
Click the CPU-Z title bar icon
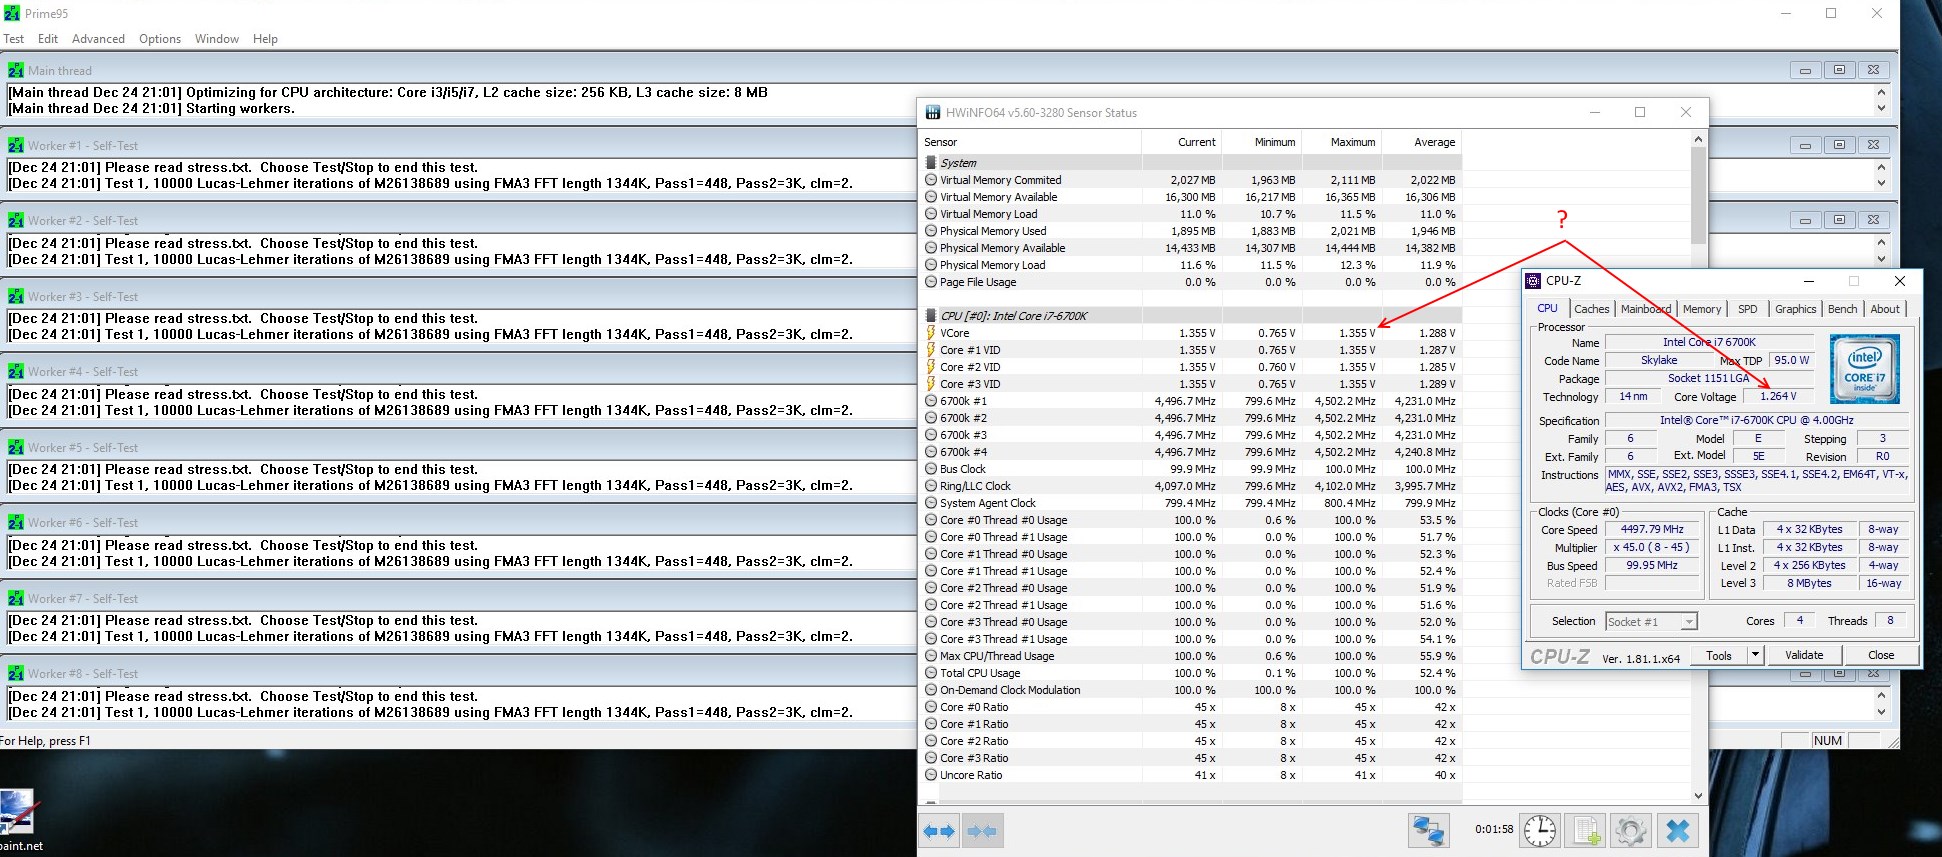pos(1533,281)
